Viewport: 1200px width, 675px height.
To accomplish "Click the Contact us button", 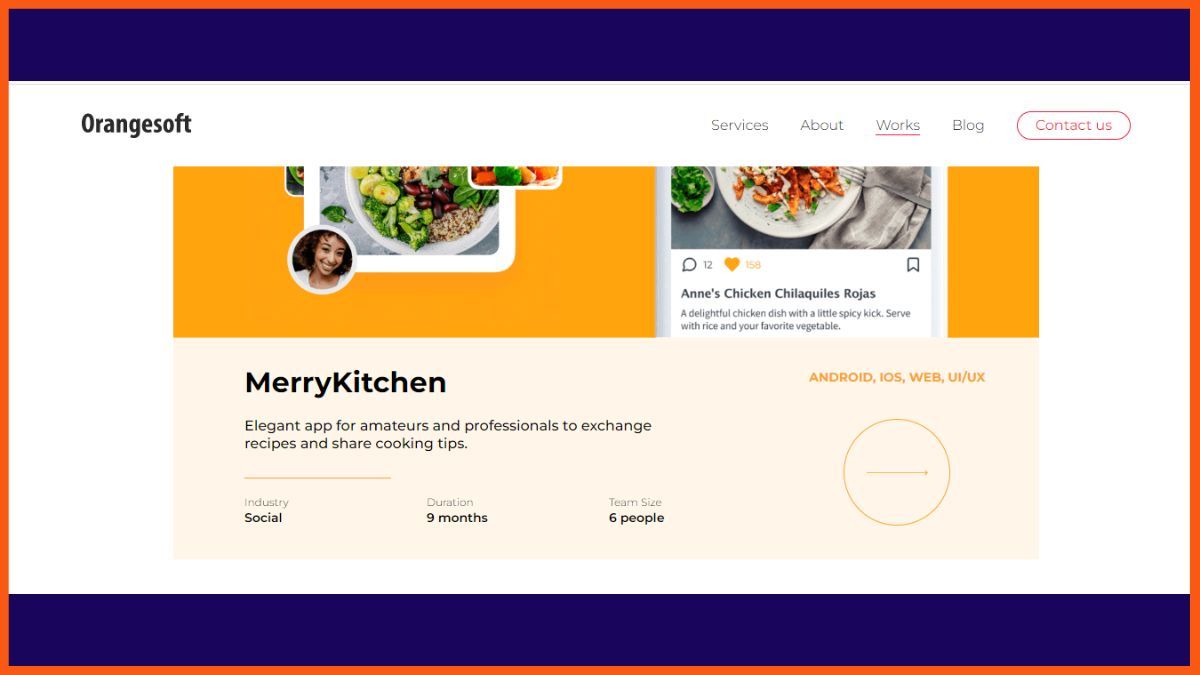I will pyautogui.click(x=1073, y=125).
